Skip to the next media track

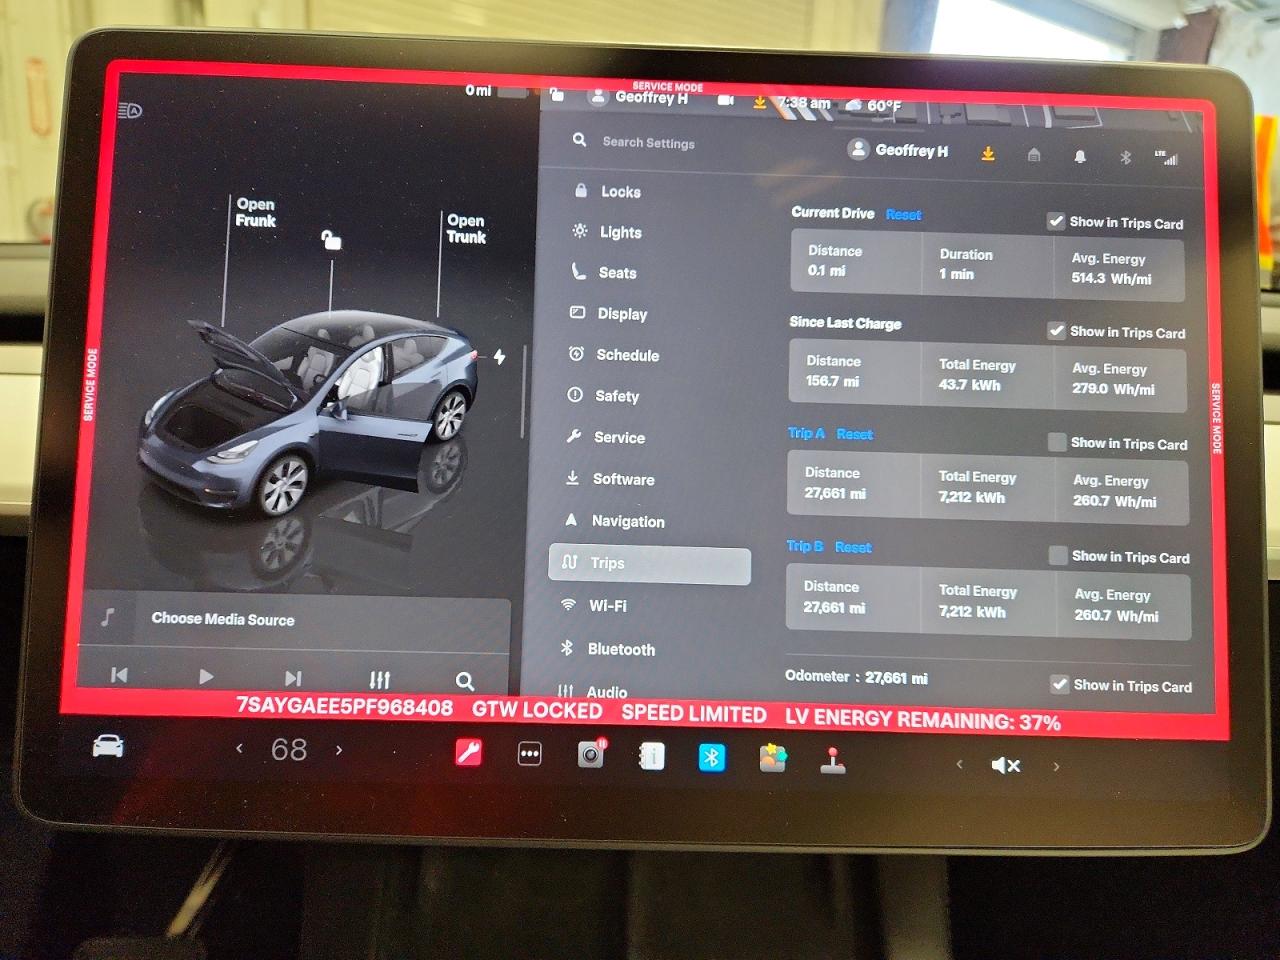click(293, 678)
